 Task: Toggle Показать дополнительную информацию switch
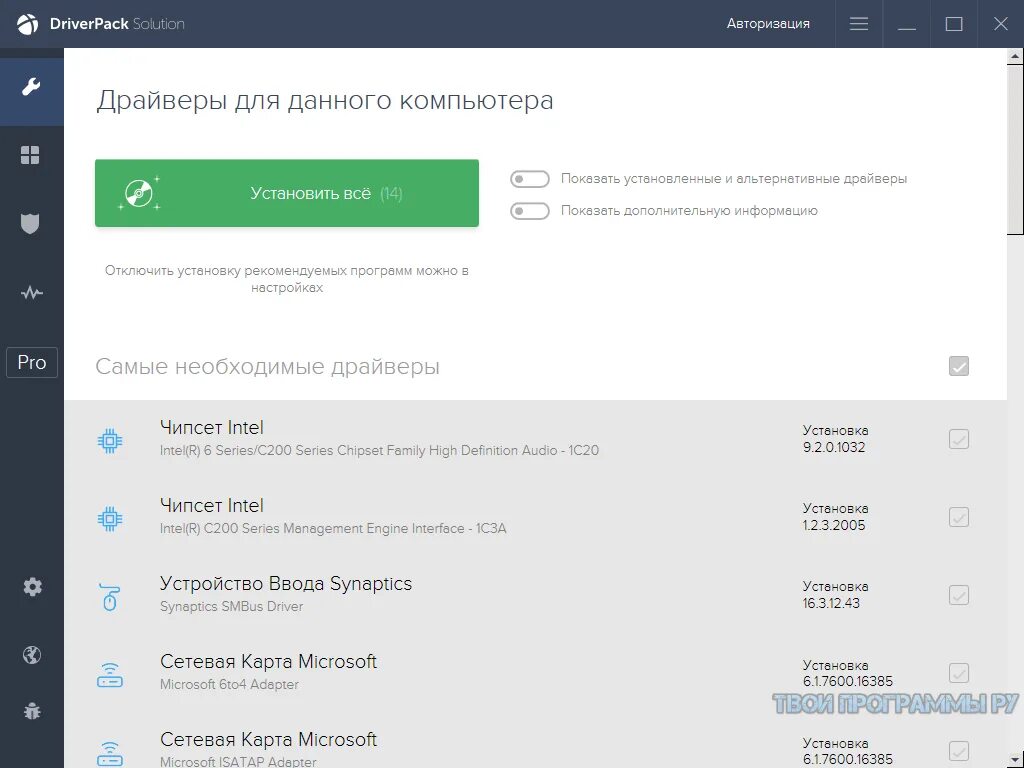(x=530, y=211)
